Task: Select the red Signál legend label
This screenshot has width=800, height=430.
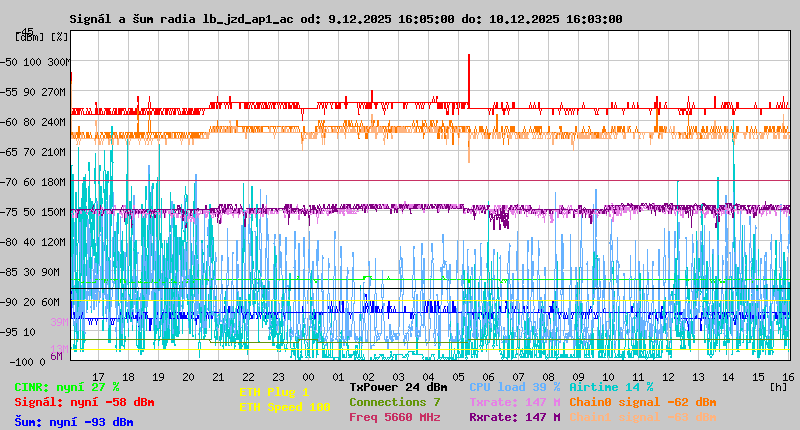Action: 84,402
